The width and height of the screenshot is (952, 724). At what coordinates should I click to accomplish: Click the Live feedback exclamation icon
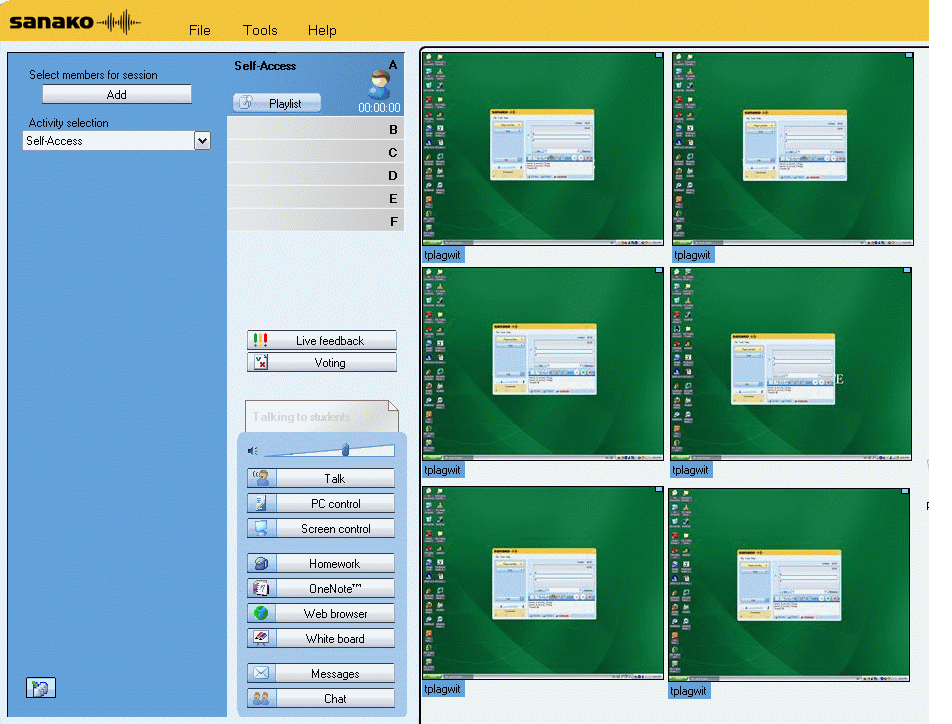[x=261, y=341]
